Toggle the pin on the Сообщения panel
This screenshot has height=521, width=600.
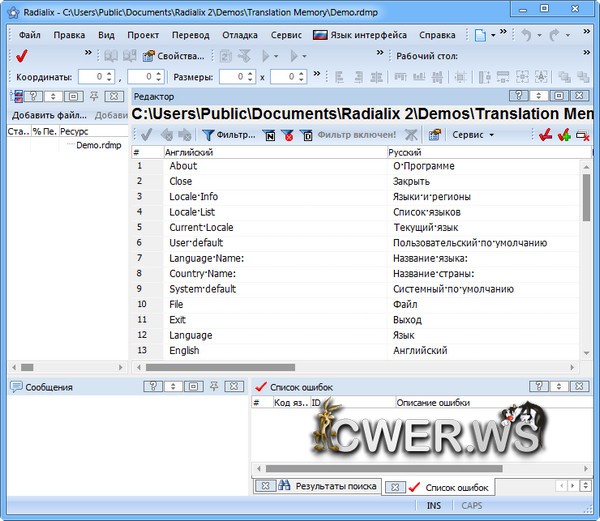click(x=212, y=387)
